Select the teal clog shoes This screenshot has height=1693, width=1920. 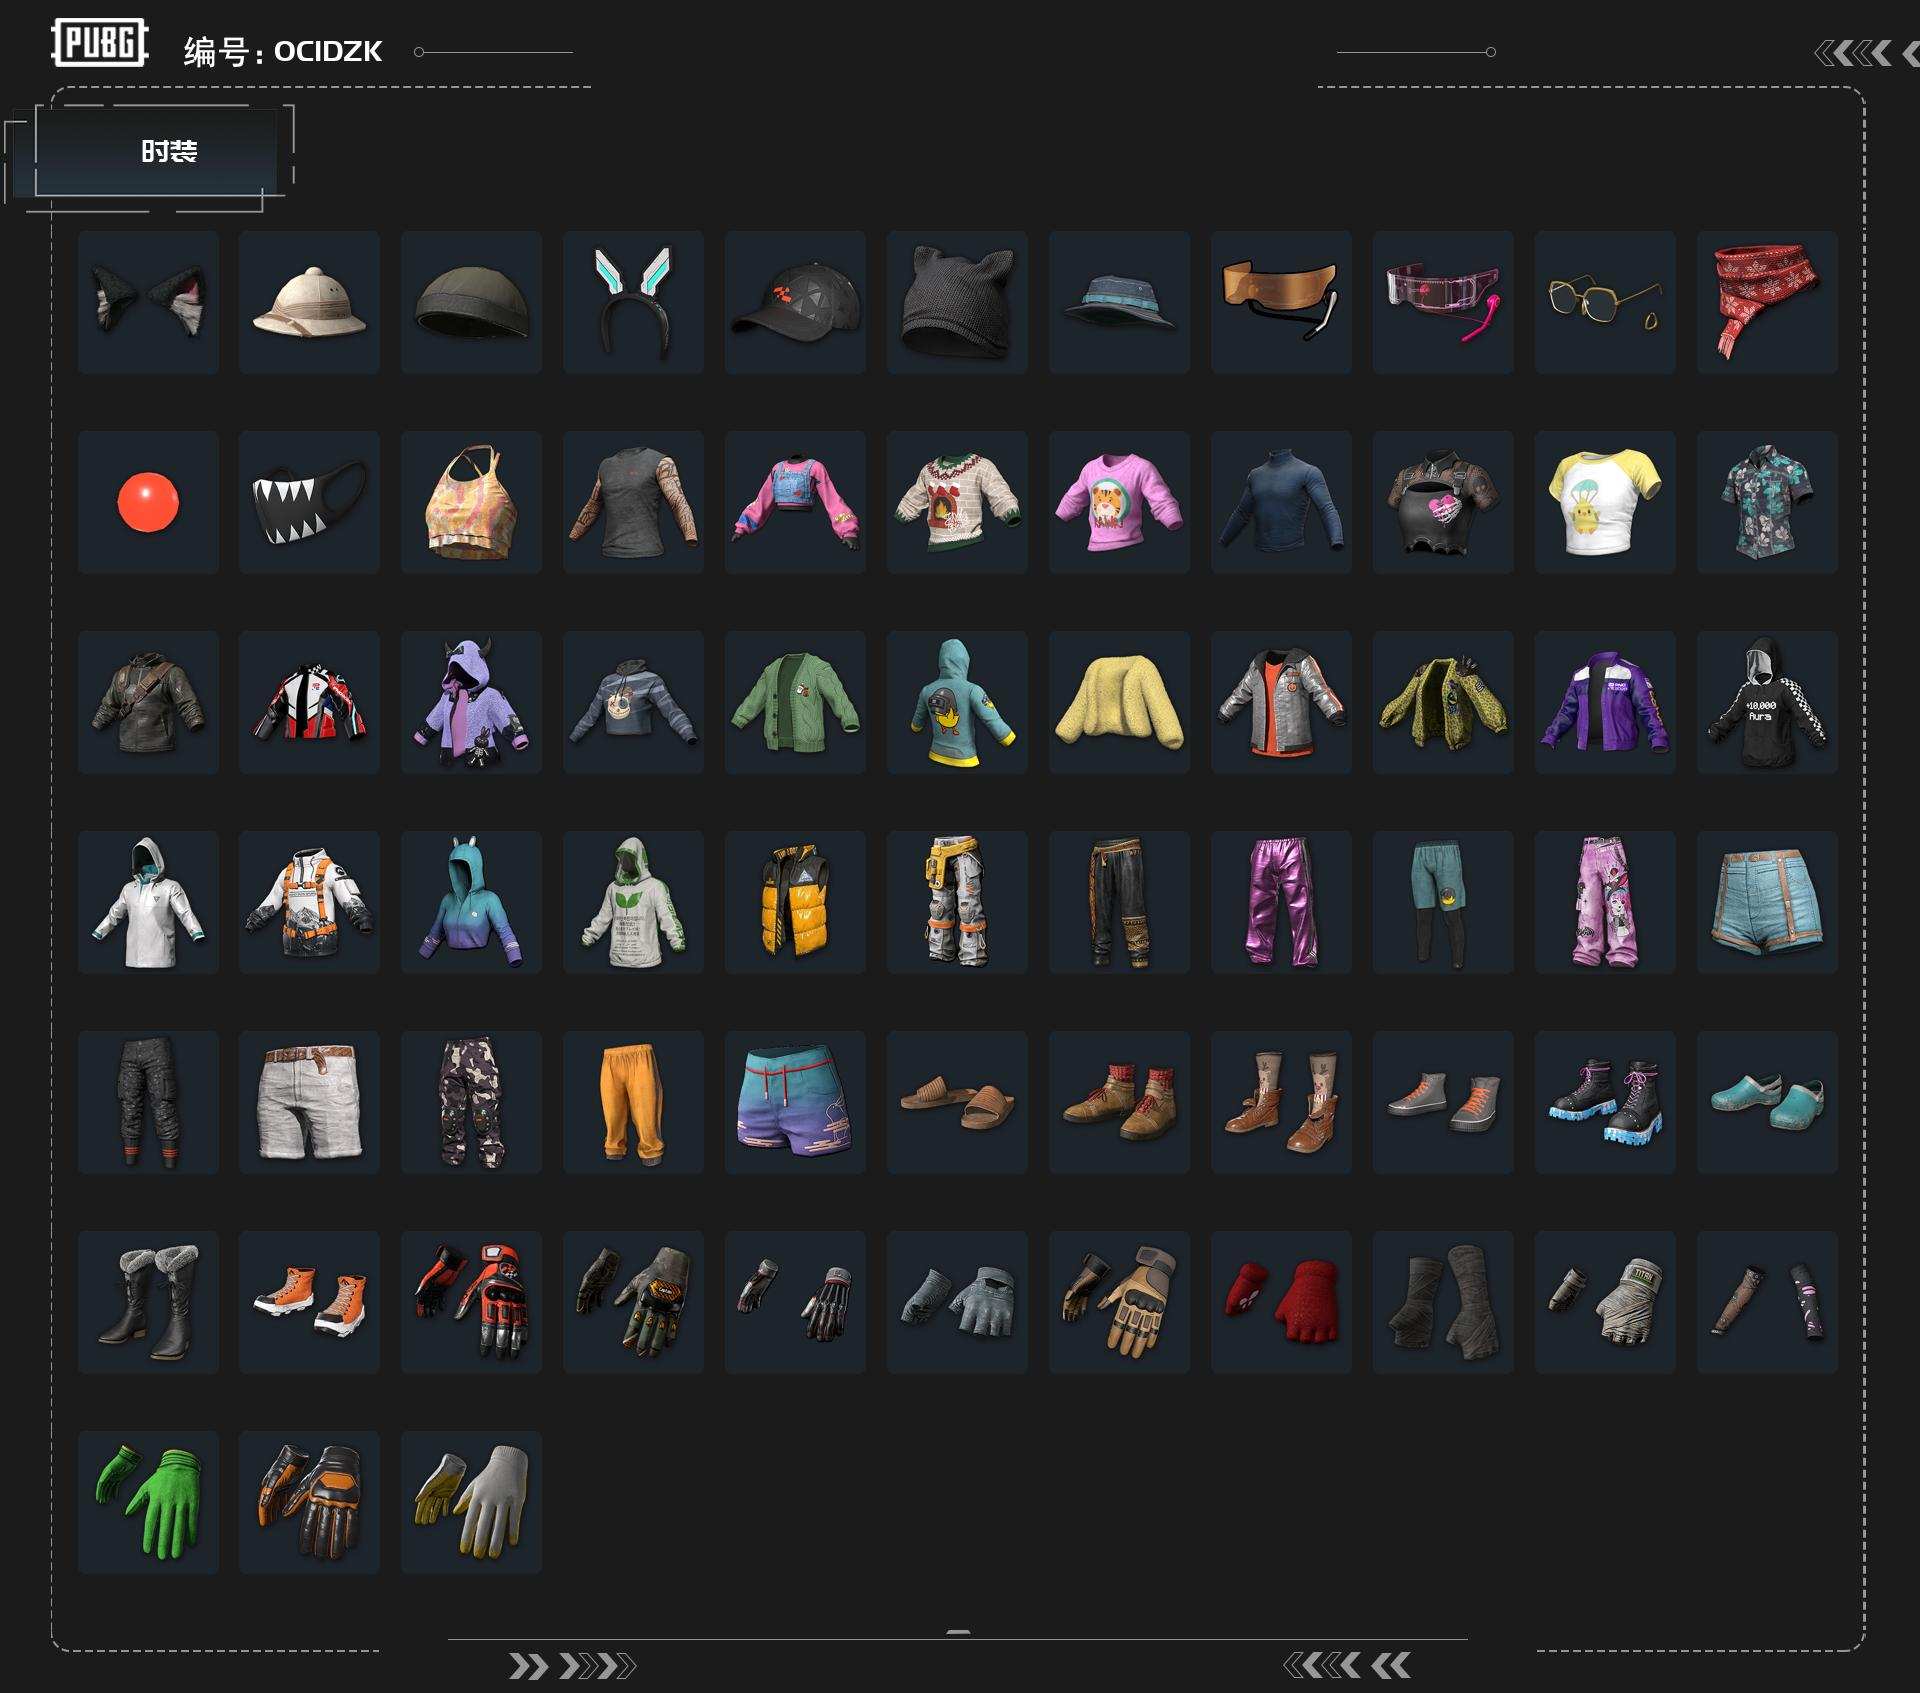pyautogui.click(x=1768, y=1102)
